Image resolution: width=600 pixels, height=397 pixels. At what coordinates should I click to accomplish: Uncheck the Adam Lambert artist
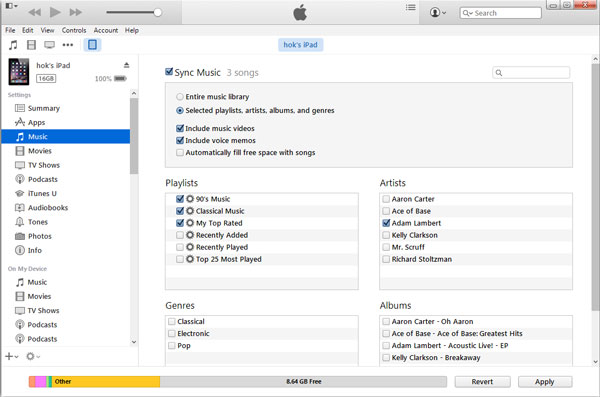[386, 223]
